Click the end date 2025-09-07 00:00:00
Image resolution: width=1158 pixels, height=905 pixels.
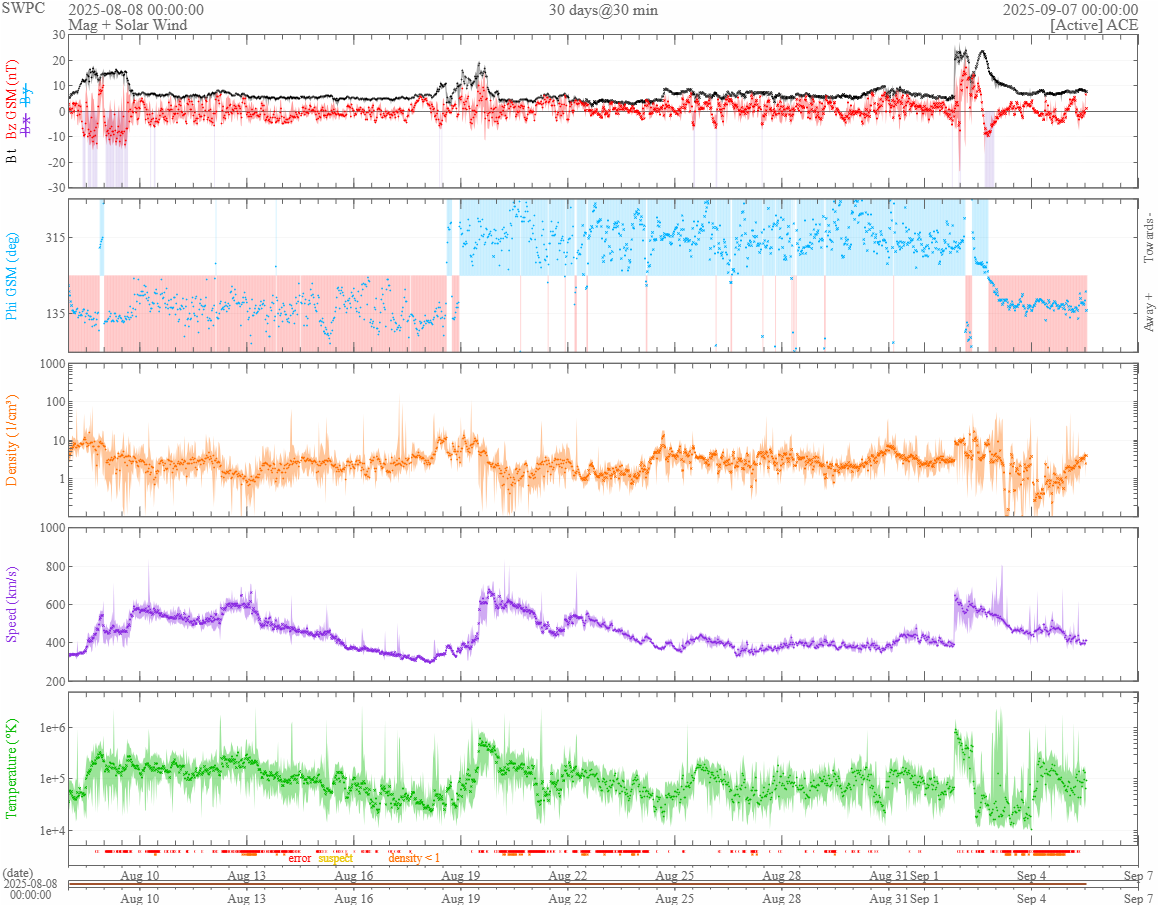pos(1070,10)
